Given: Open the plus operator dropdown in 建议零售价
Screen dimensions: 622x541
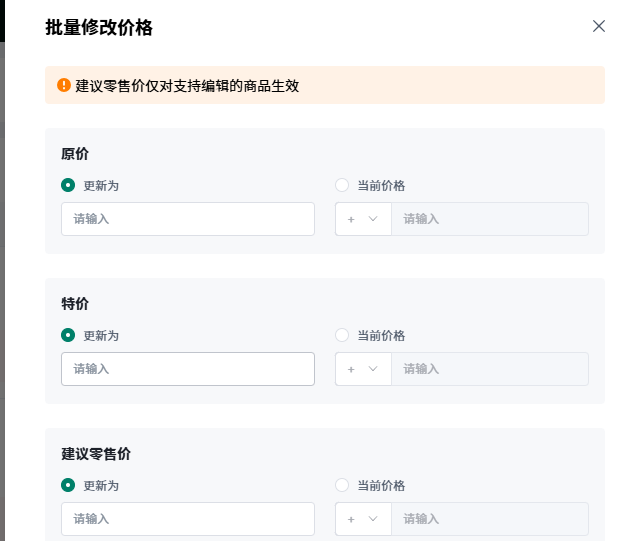Looking at the screenshot, I should coord(362,519).
